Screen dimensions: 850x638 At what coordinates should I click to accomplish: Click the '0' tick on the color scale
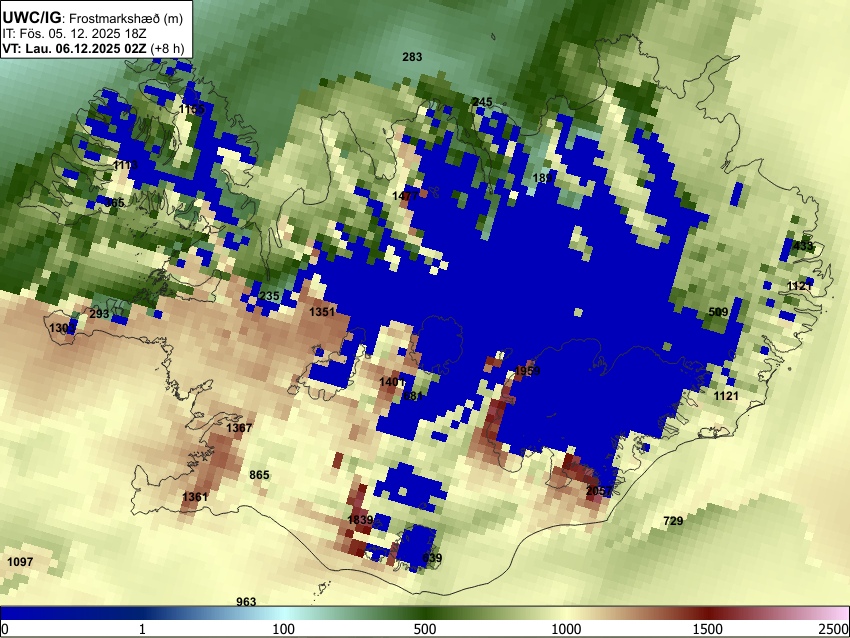(5, 629)
